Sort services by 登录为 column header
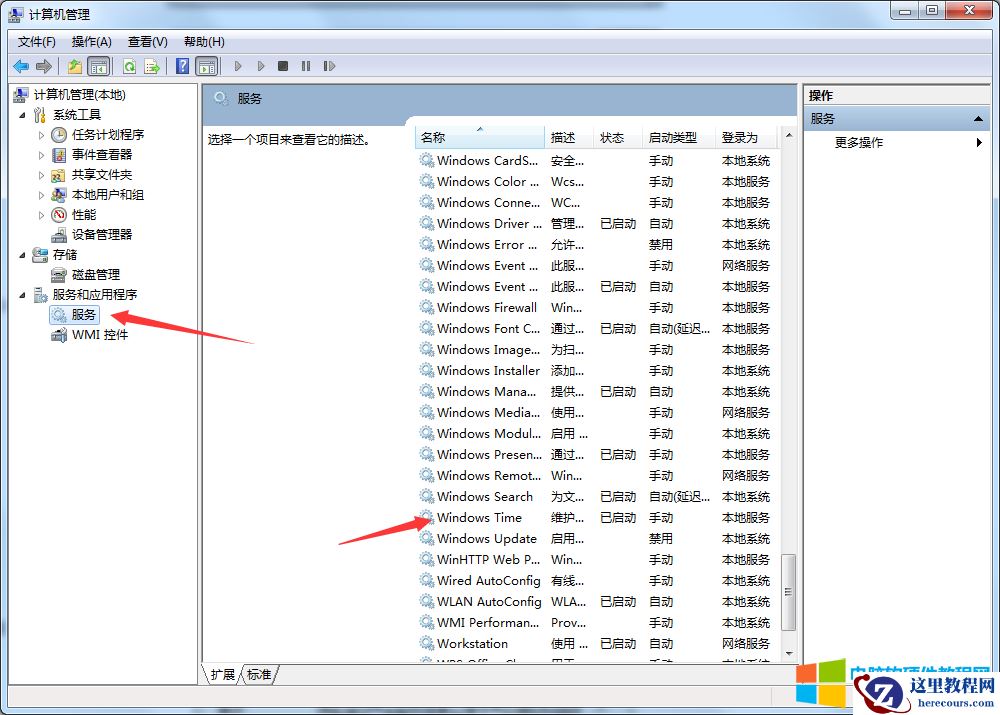The image size is (1000, 715). point(747,137)
